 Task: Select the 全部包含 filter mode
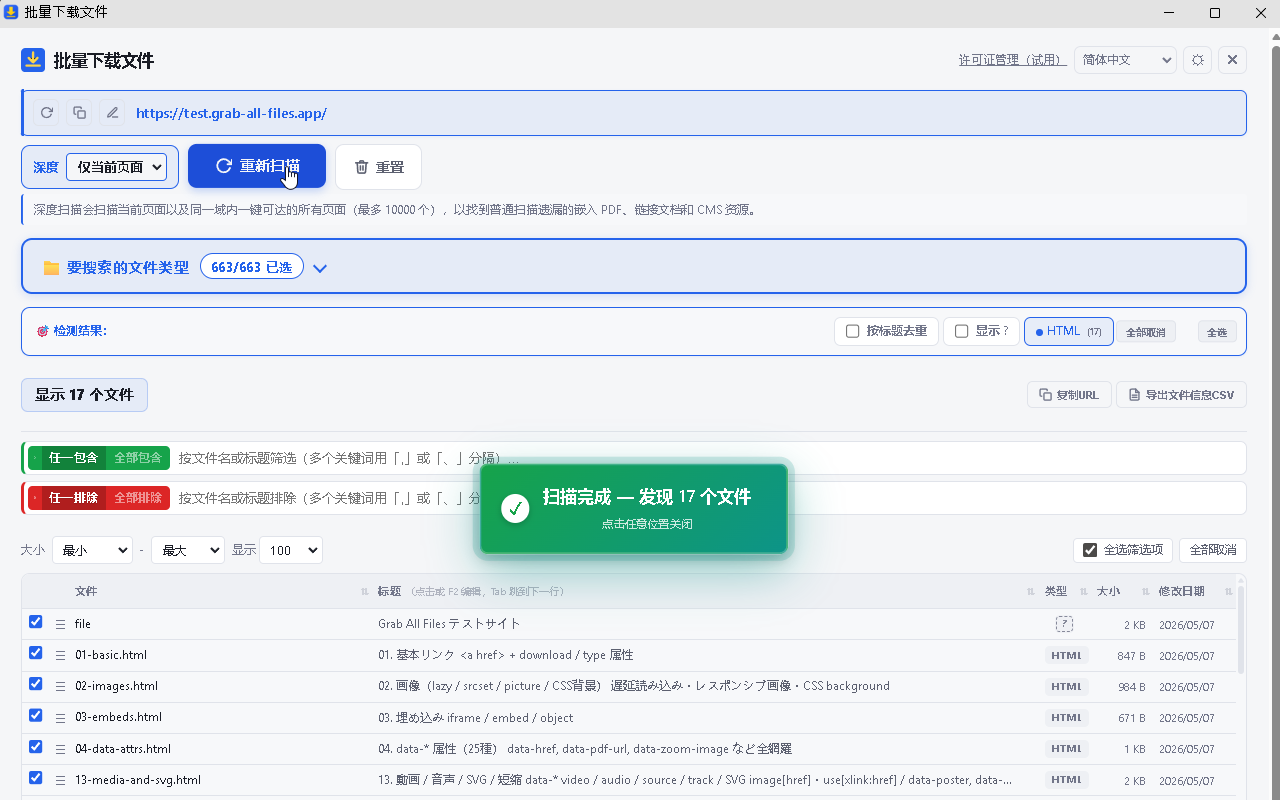(x=138, y=458)
